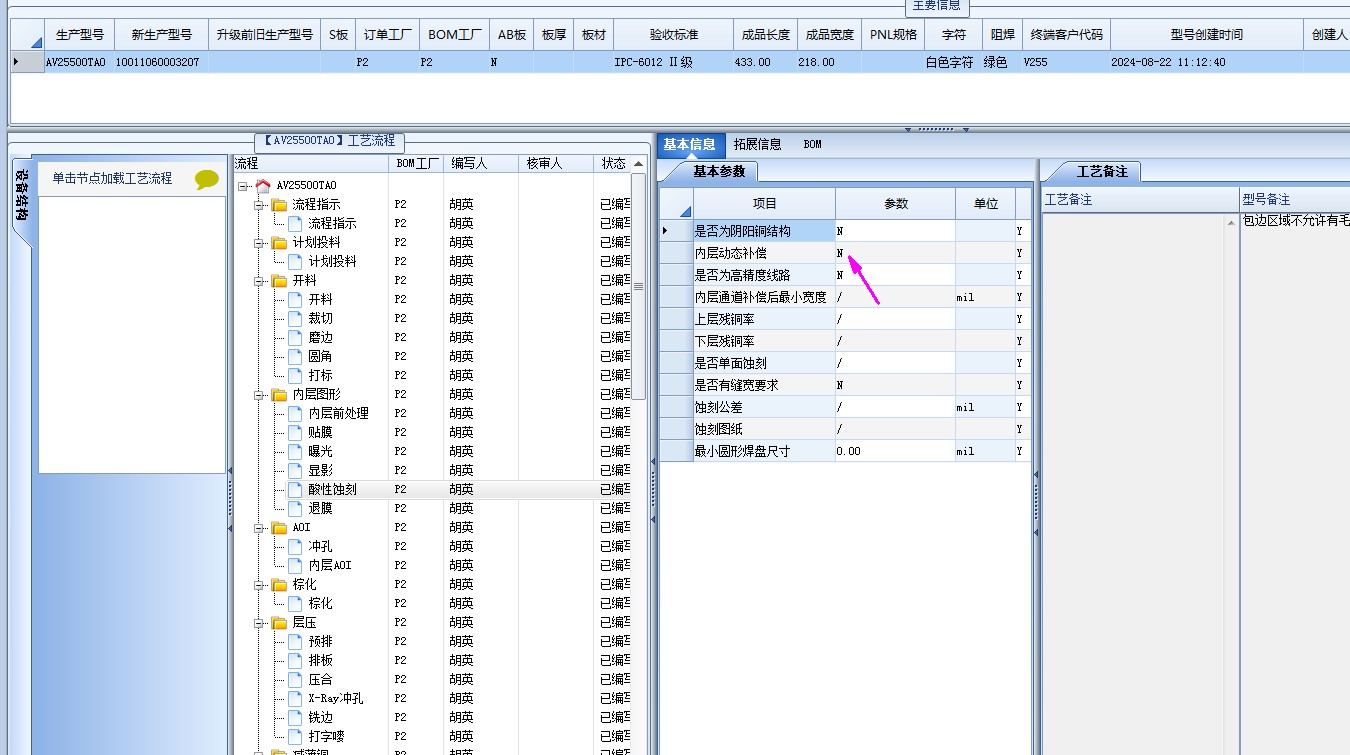Click the page icon beside 显影
The height and width of the screenshot is (755, 1350).
(x=295, y=470)
